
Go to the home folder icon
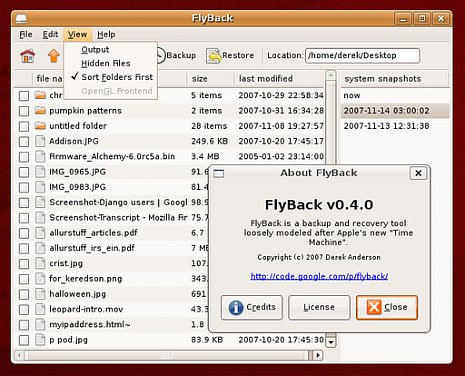[x=28, y=56]
